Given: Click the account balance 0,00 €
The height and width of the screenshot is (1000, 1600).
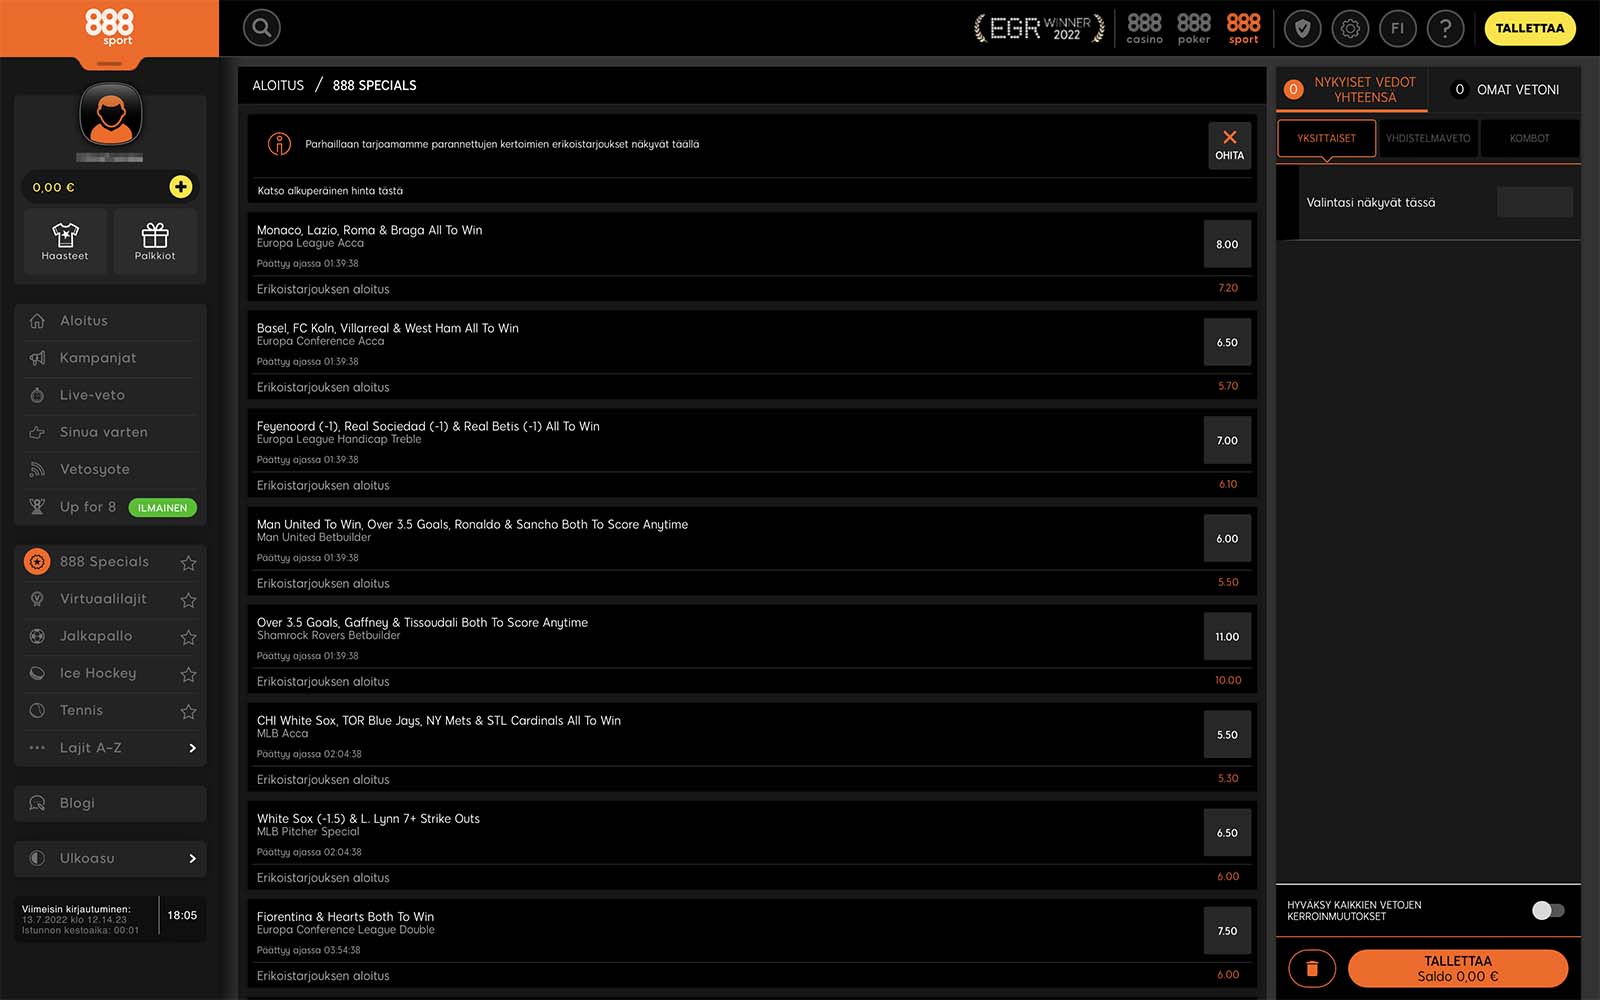Looking at the screenshot, I should tap(54, 187).
